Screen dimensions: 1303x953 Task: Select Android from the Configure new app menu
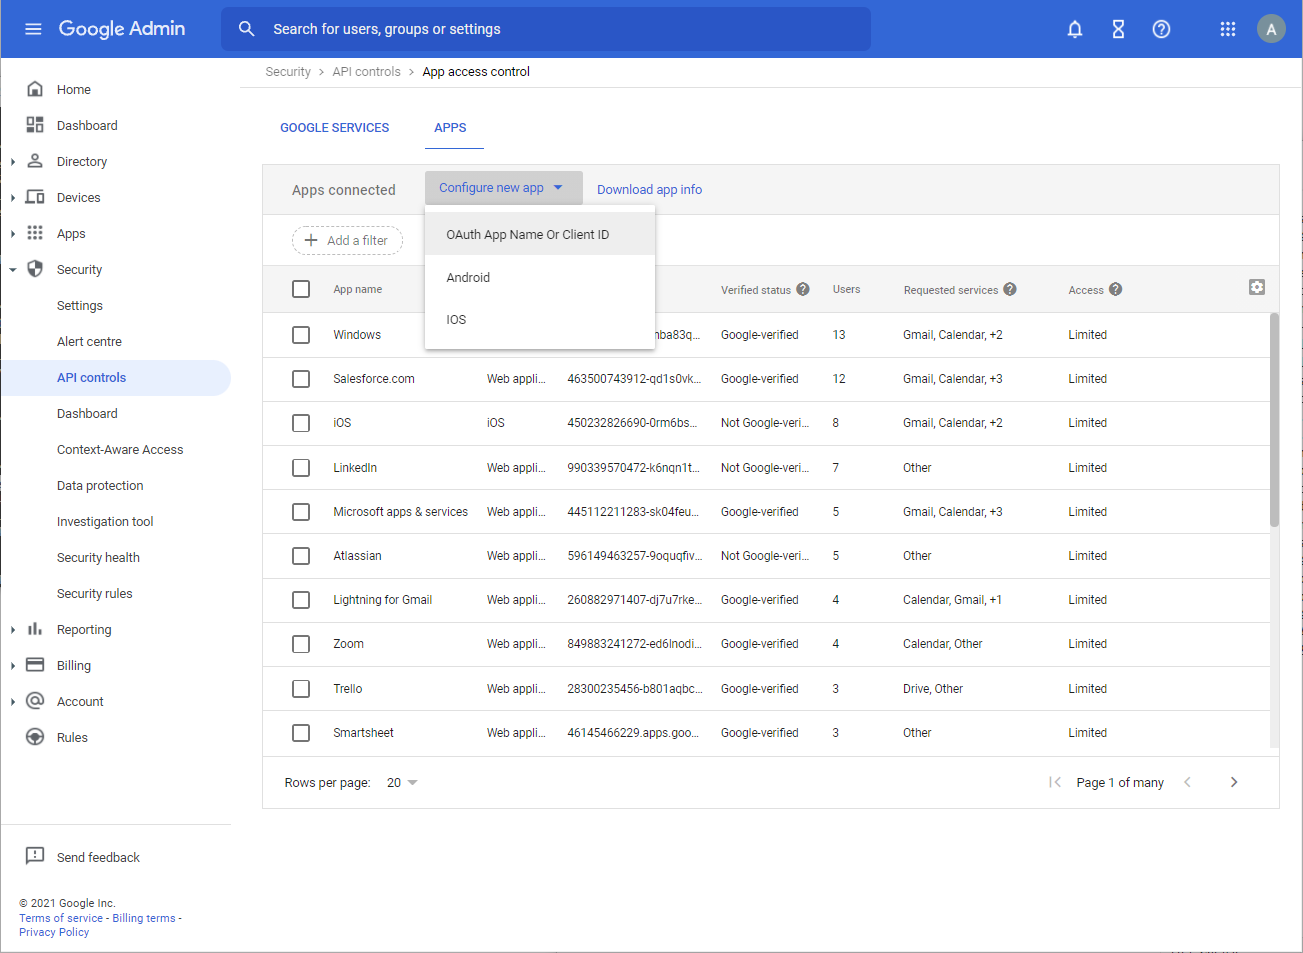click(468, 277)
